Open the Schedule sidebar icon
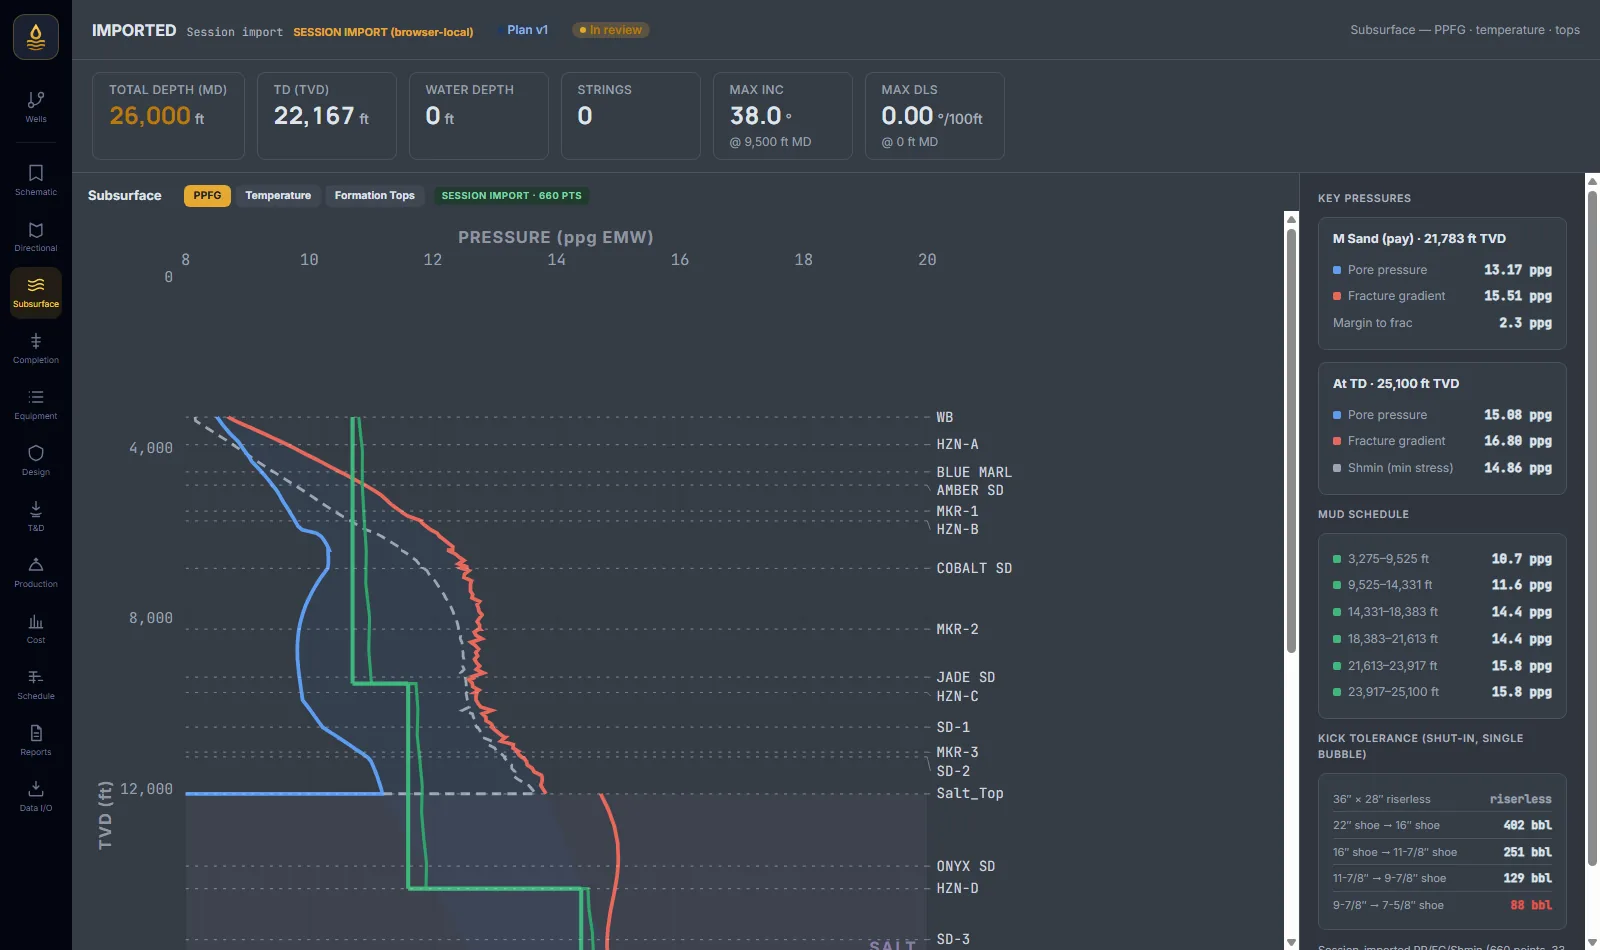This screenshot has width=1600, height=950. 36,684
